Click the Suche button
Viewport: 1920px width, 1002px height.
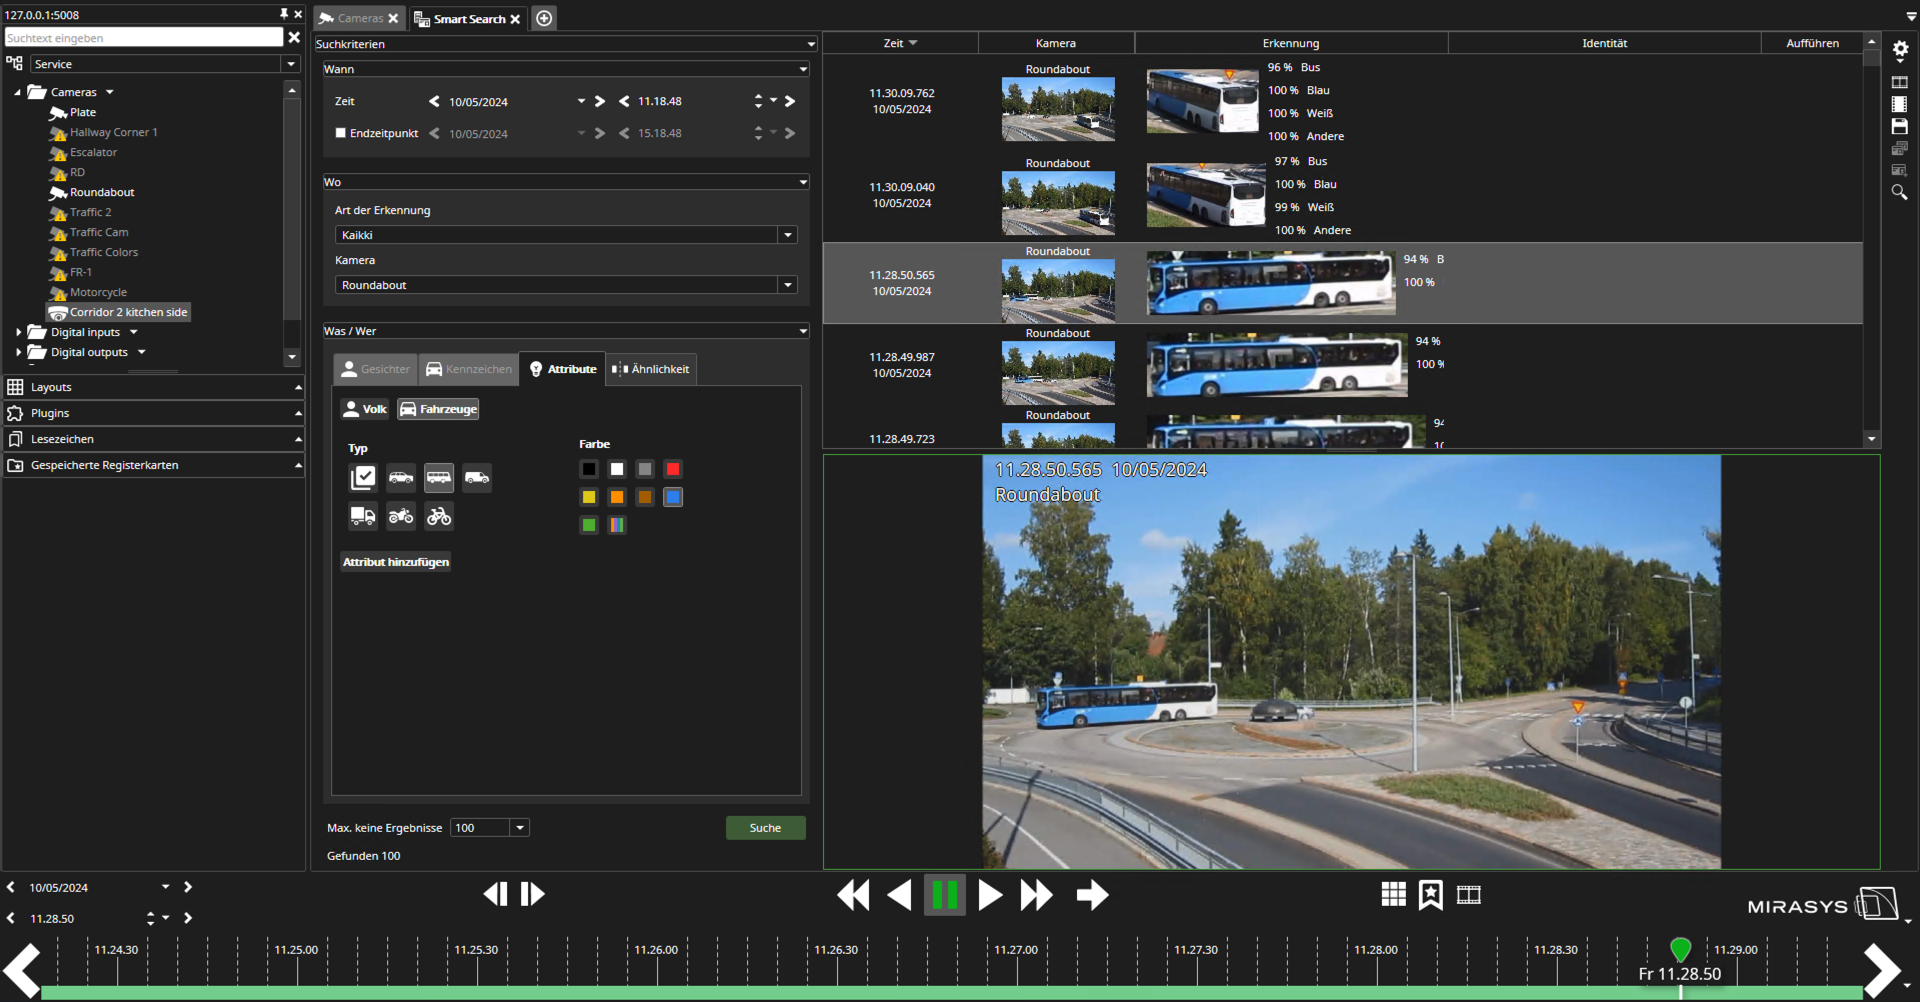[765, 828]
